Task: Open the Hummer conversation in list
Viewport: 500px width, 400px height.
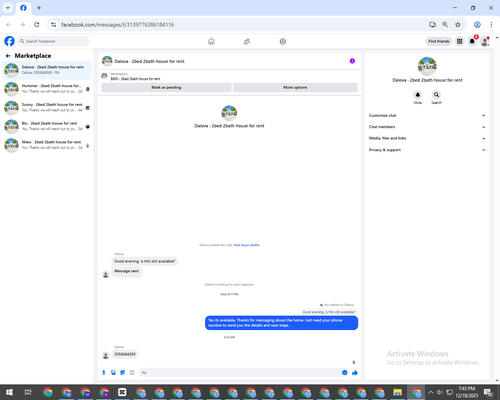Action: (47, 89)
